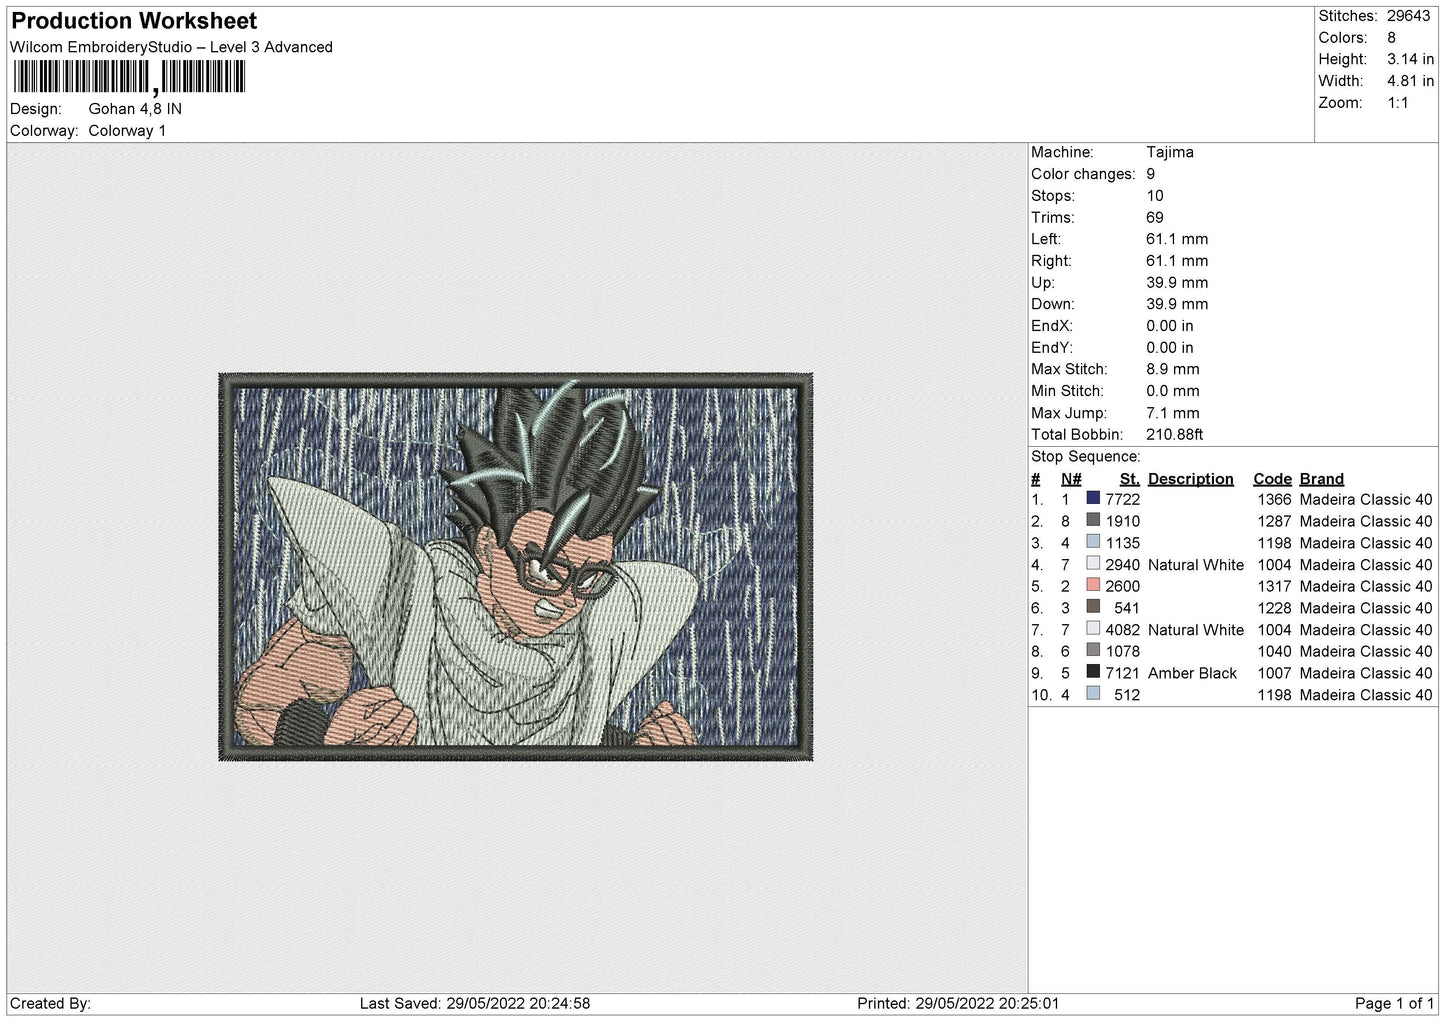The height and width of the screenshot is (1021, 1445).
Task: Select the brown swatch for code 1228
Action: pos(1093,608)
